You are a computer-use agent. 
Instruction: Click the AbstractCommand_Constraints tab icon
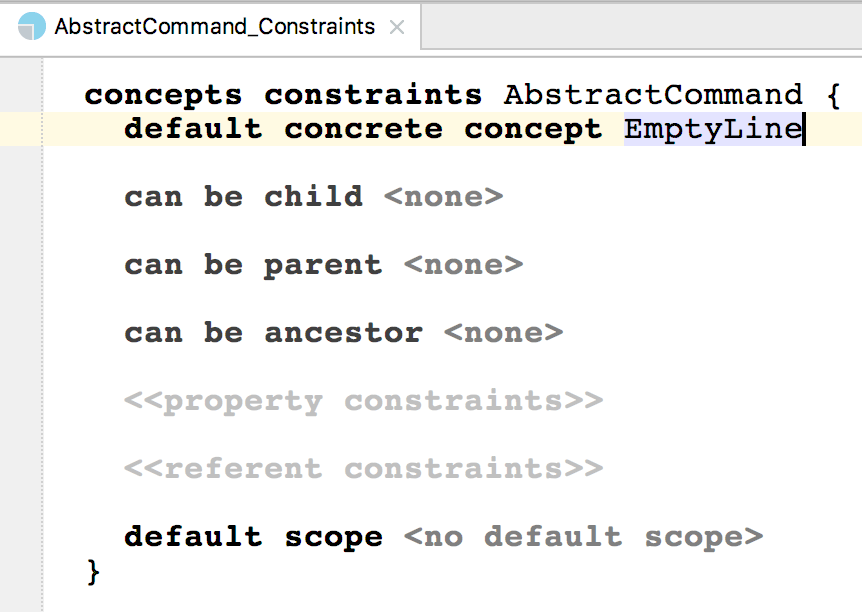click(32, 27)
